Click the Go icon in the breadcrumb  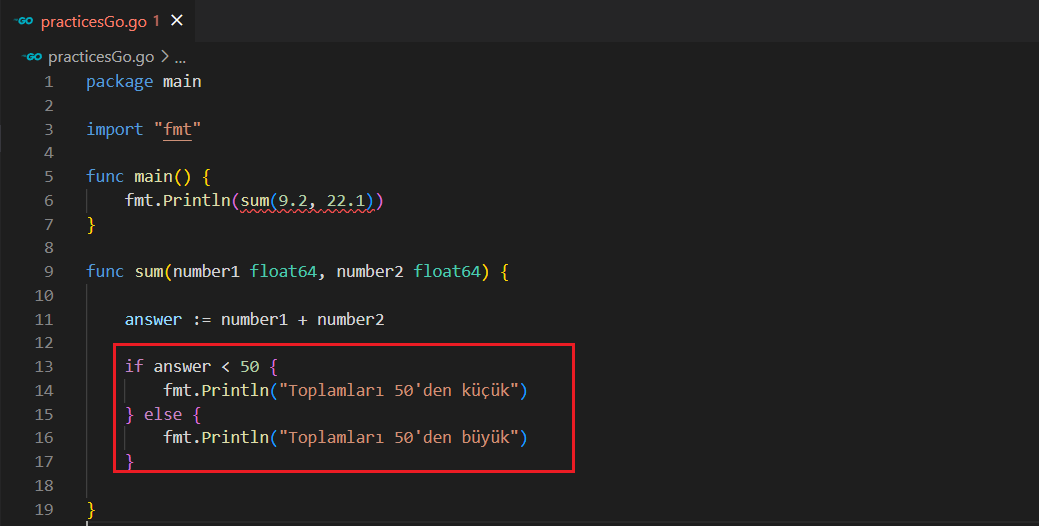(x=34, y=57)
